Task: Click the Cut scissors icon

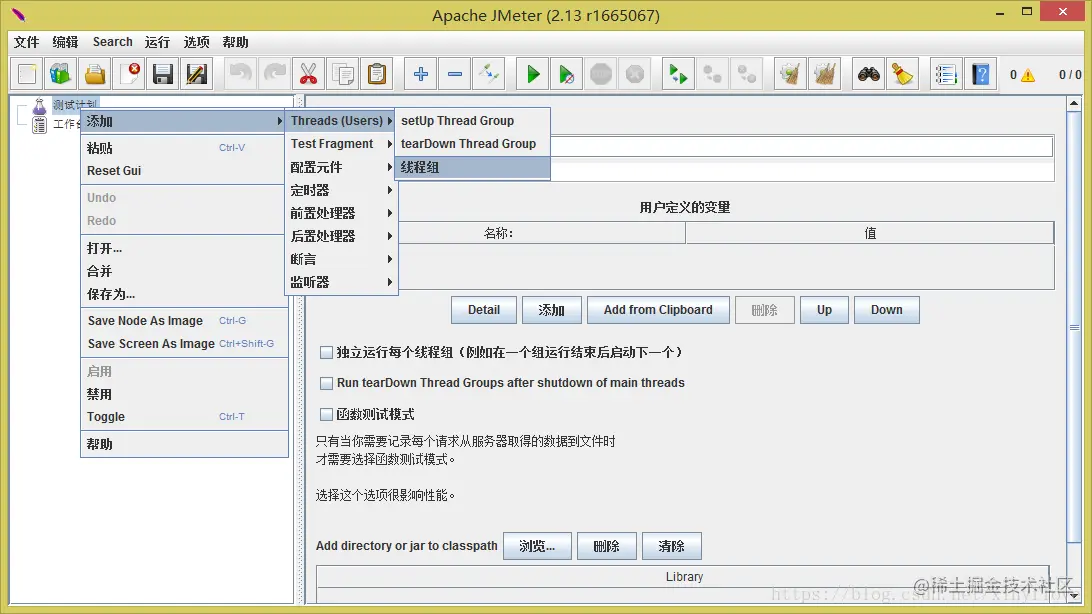Action: [309, 74]
